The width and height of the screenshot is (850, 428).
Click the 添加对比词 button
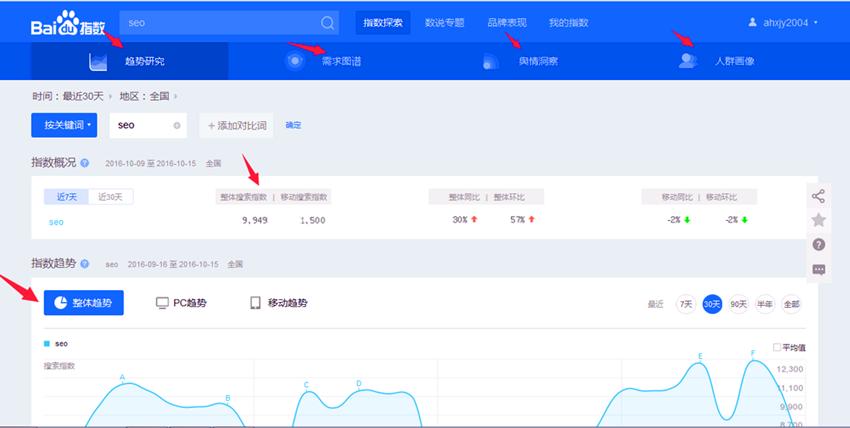click(237, 125)
